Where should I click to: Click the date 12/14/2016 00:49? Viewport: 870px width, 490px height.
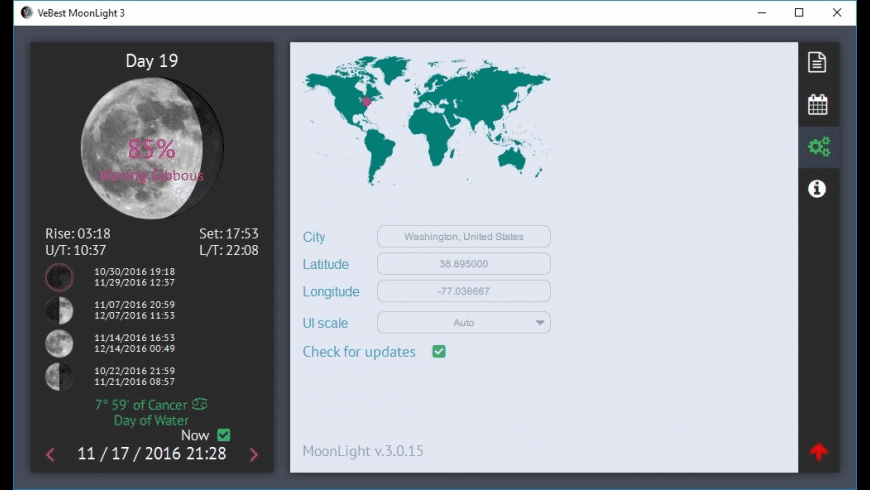[134, 348]
